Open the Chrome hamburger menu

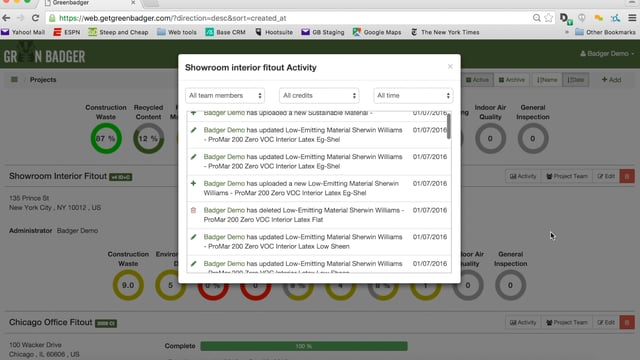click(x=632, y=18)
